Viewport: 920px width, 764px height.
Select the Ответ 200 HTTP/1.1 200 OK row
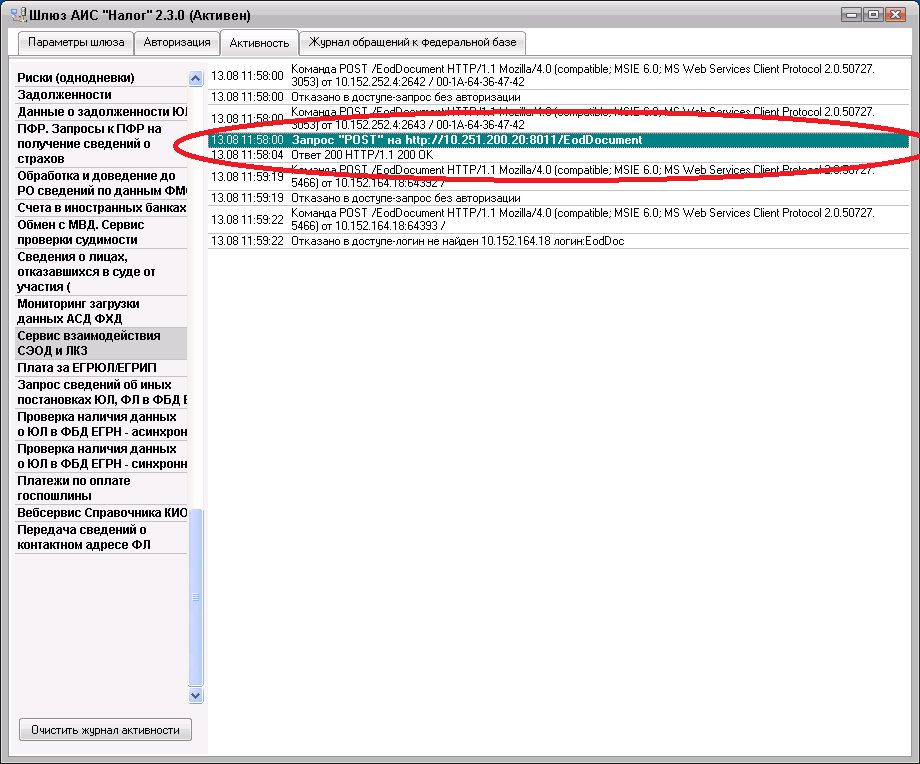click(362, 155)
